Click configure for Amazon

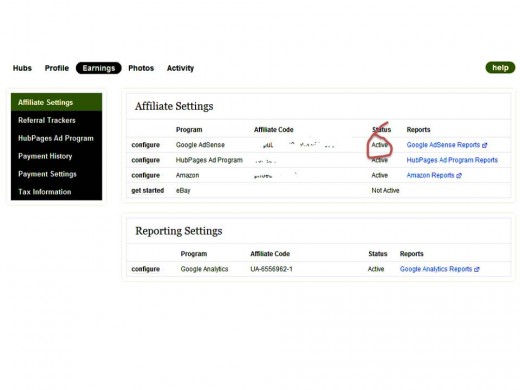point(146,175)
